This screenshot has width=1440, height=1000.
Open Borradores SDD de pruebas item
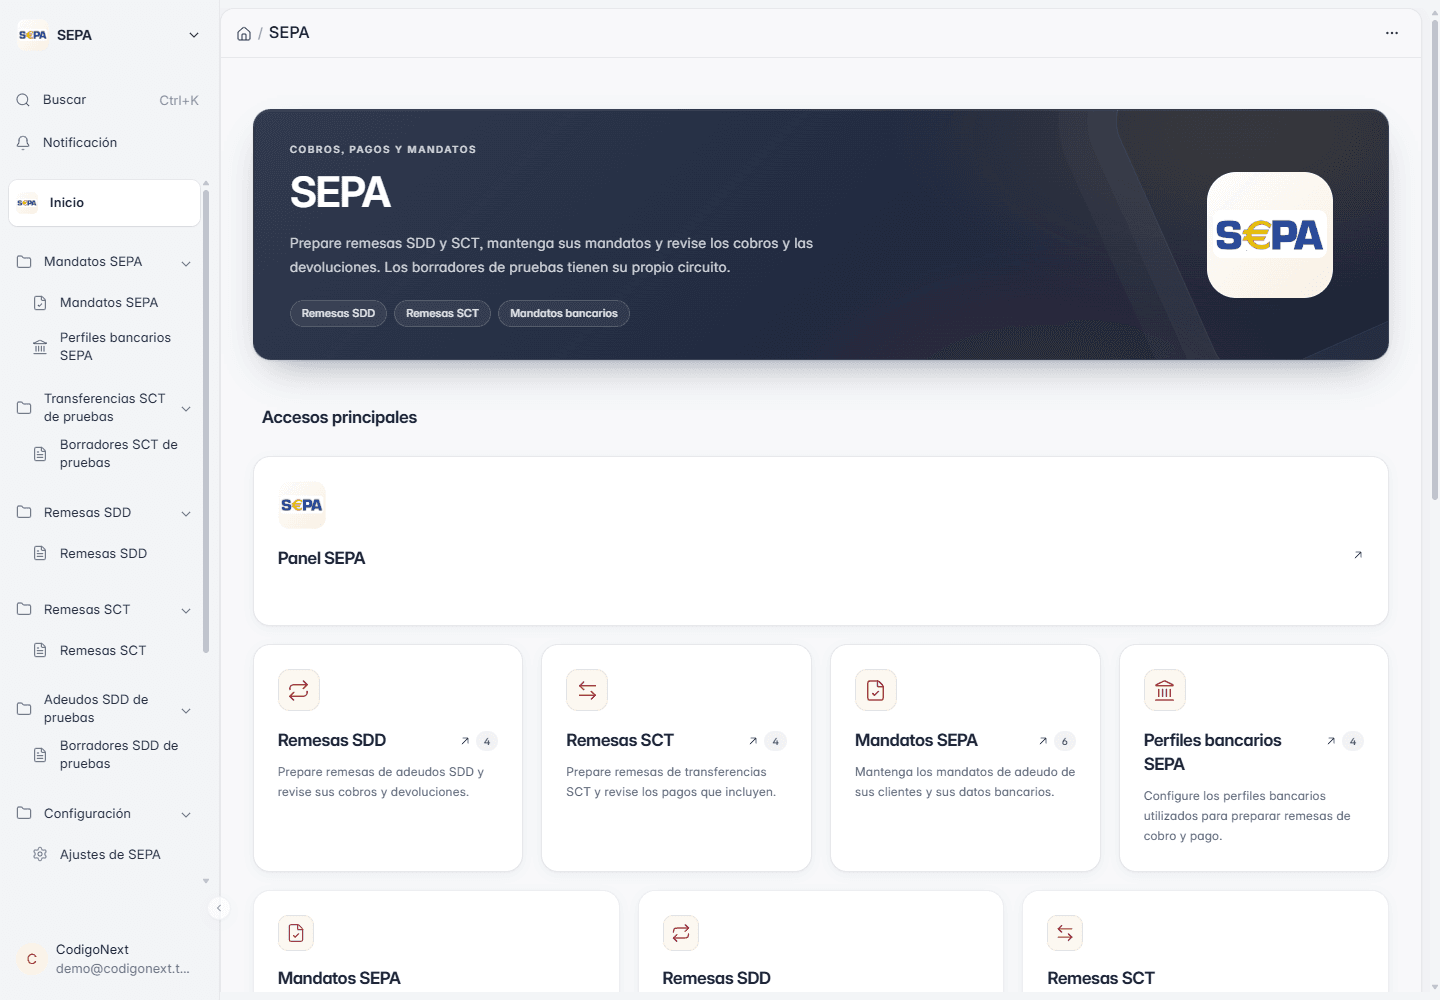point(112,755)
